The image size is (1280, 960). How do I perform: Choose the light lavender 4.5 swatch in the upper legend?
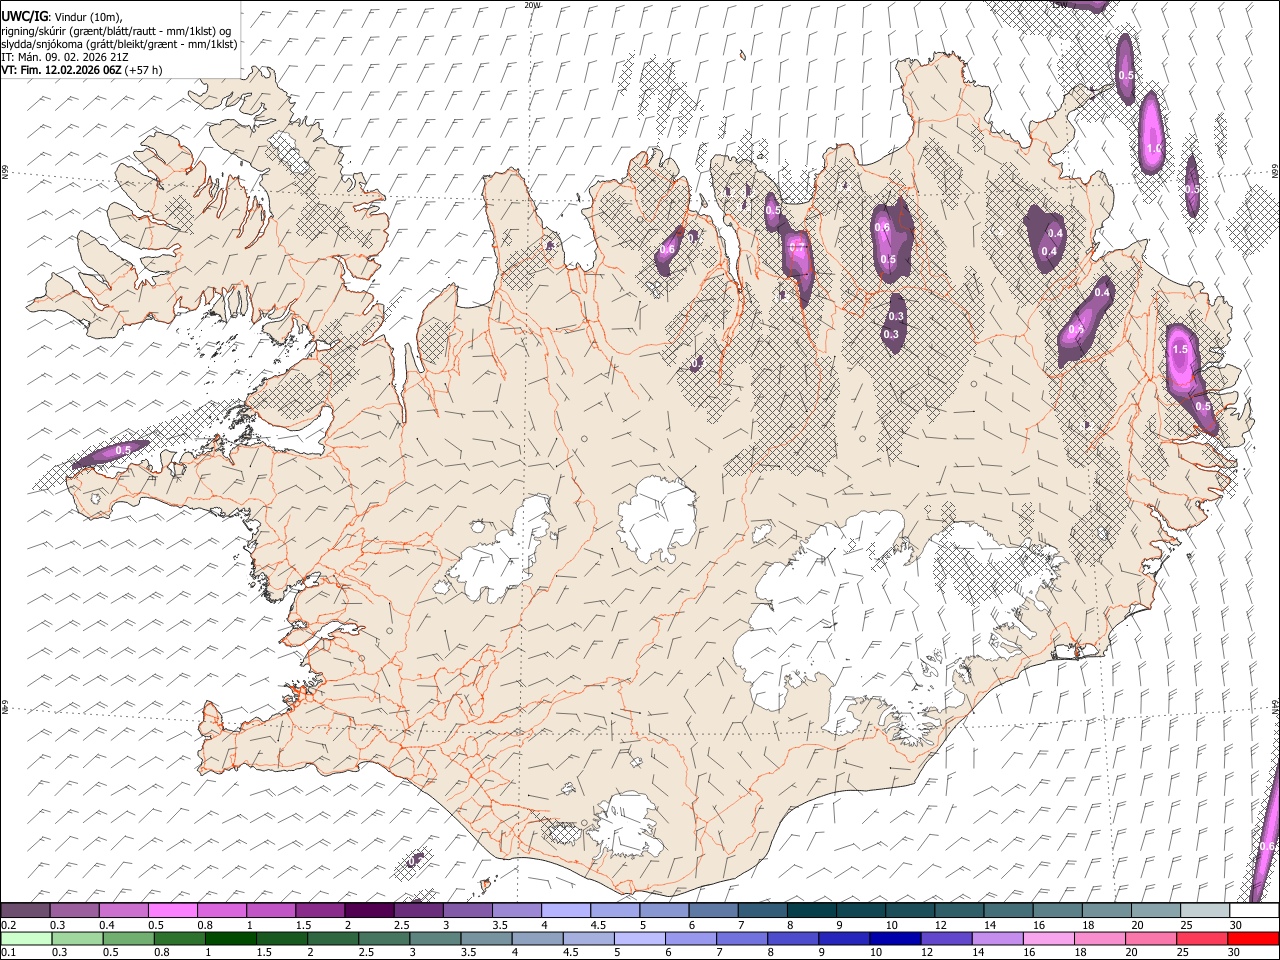tap(613, 910)
